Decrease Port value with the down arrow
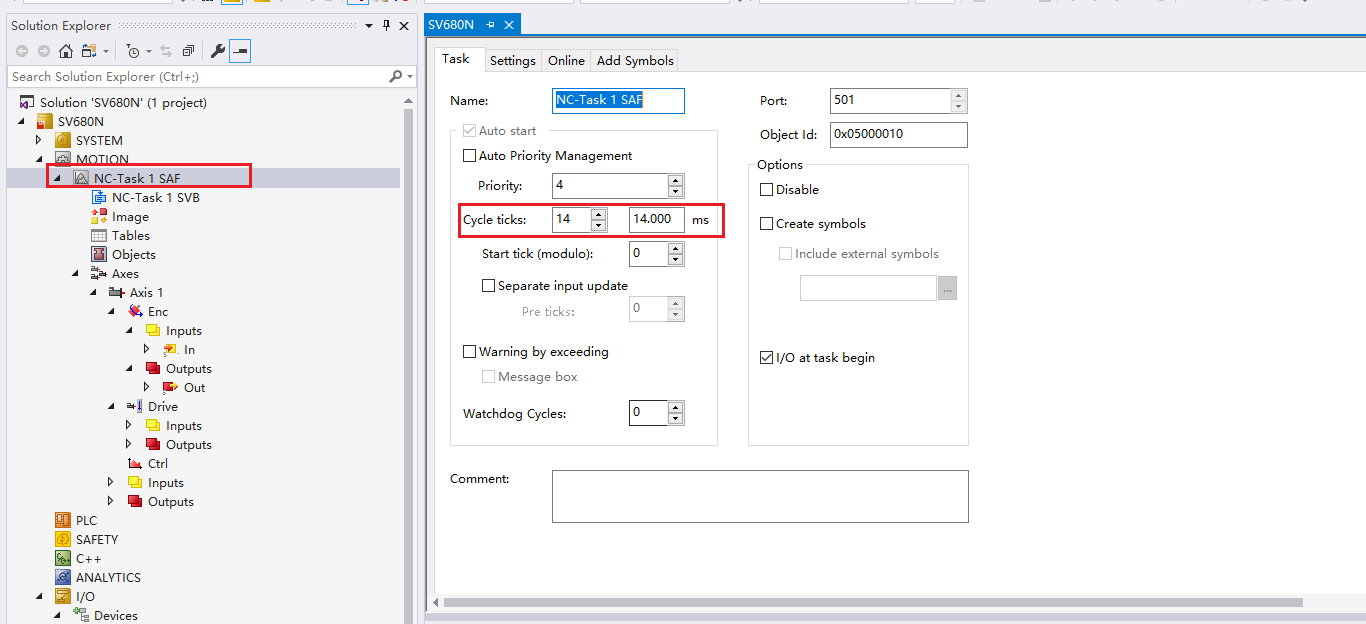Viewport: 1366px width, 624px height. (959, 107)
